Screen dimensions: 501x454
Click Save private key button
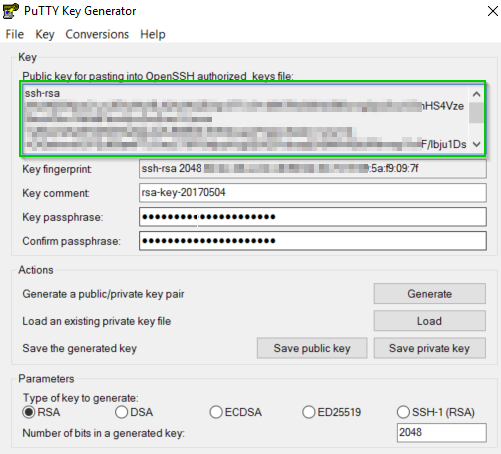(x=429, y=348)
